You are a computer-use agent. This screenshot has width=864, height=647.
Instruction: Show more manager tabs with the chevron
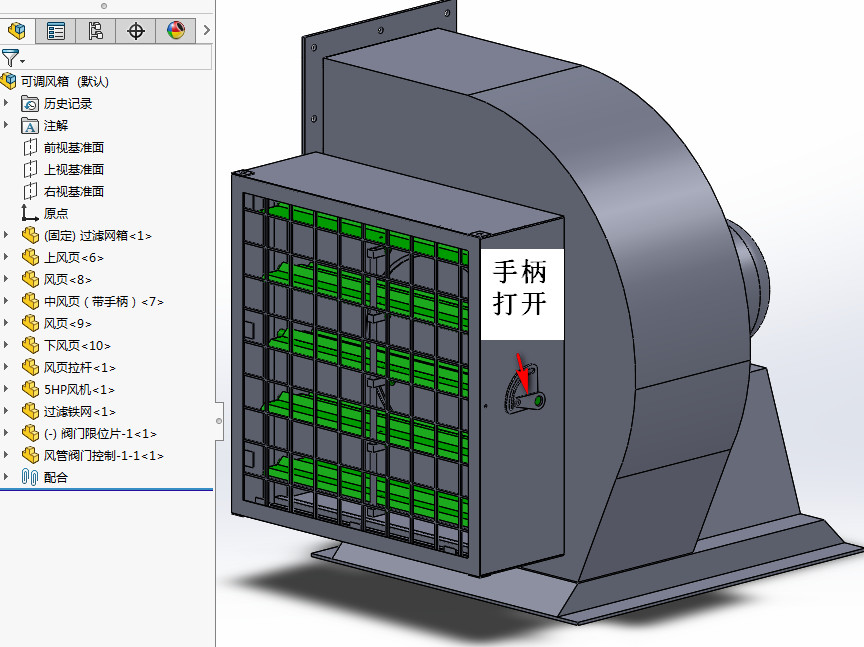(207, 30)
